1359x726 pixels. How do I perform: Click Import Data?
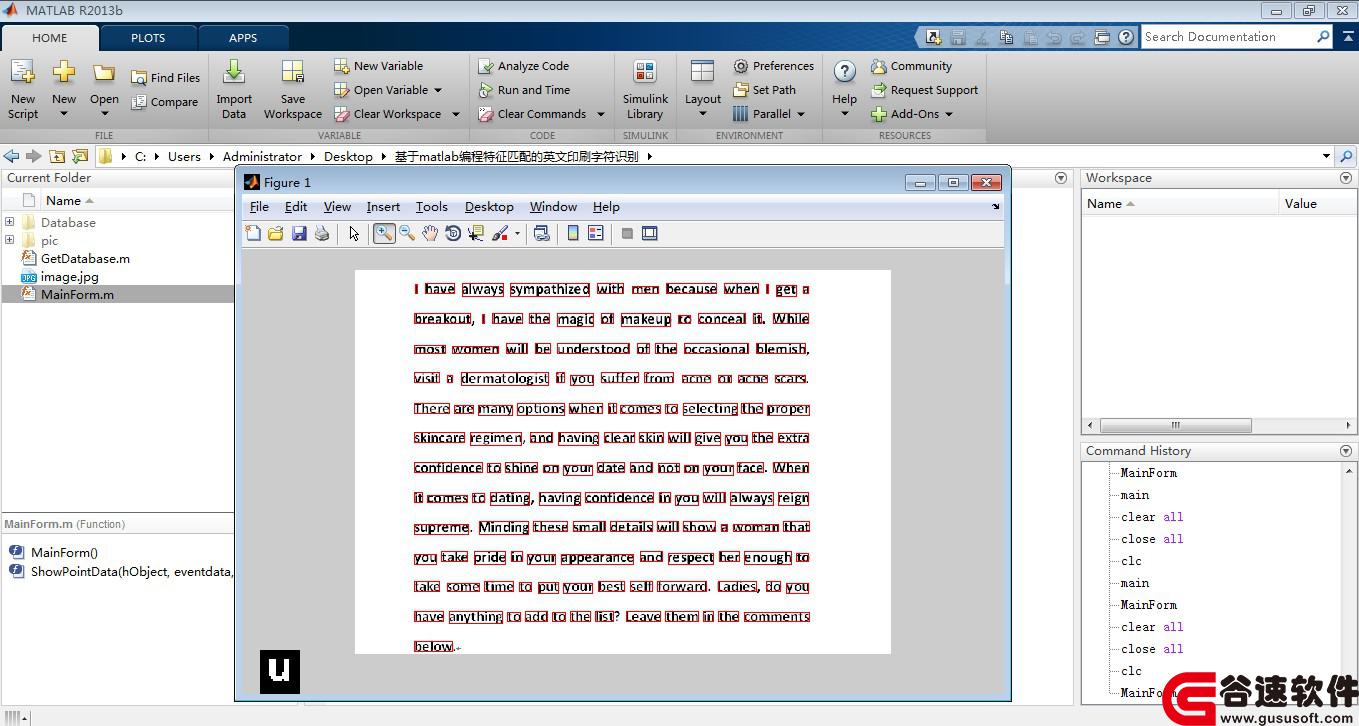(x=234, y=89)
